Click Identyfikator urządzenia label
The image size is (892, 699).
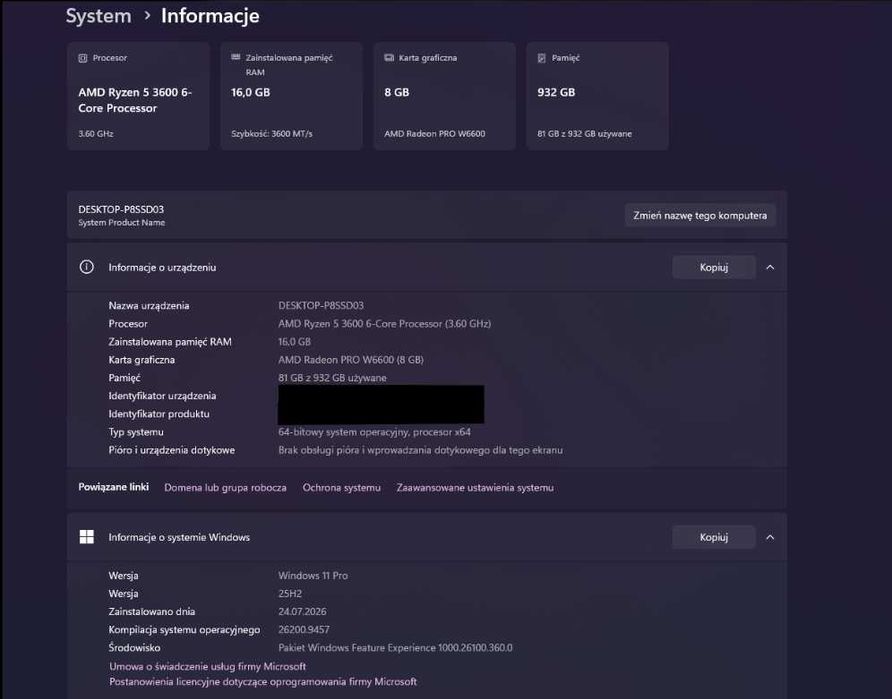162,396
